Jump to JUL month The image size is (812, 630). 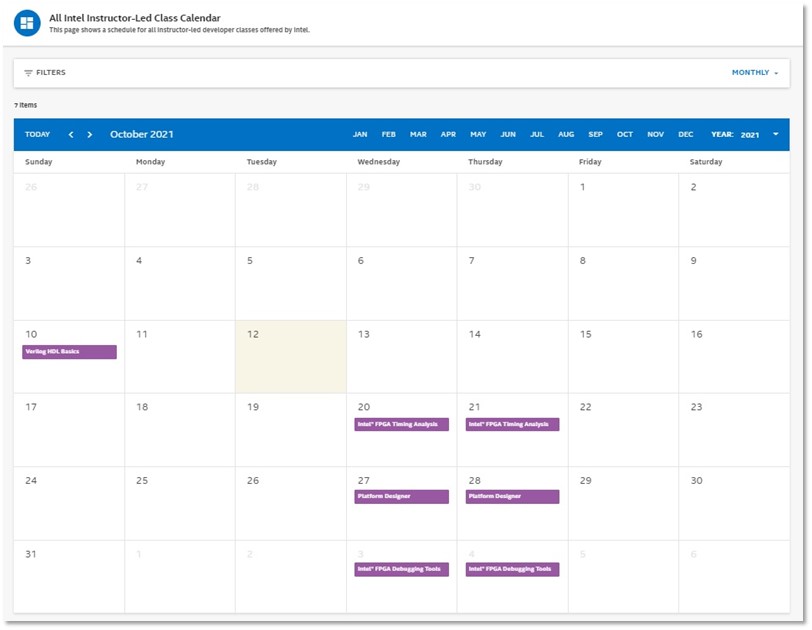(537, 135)
